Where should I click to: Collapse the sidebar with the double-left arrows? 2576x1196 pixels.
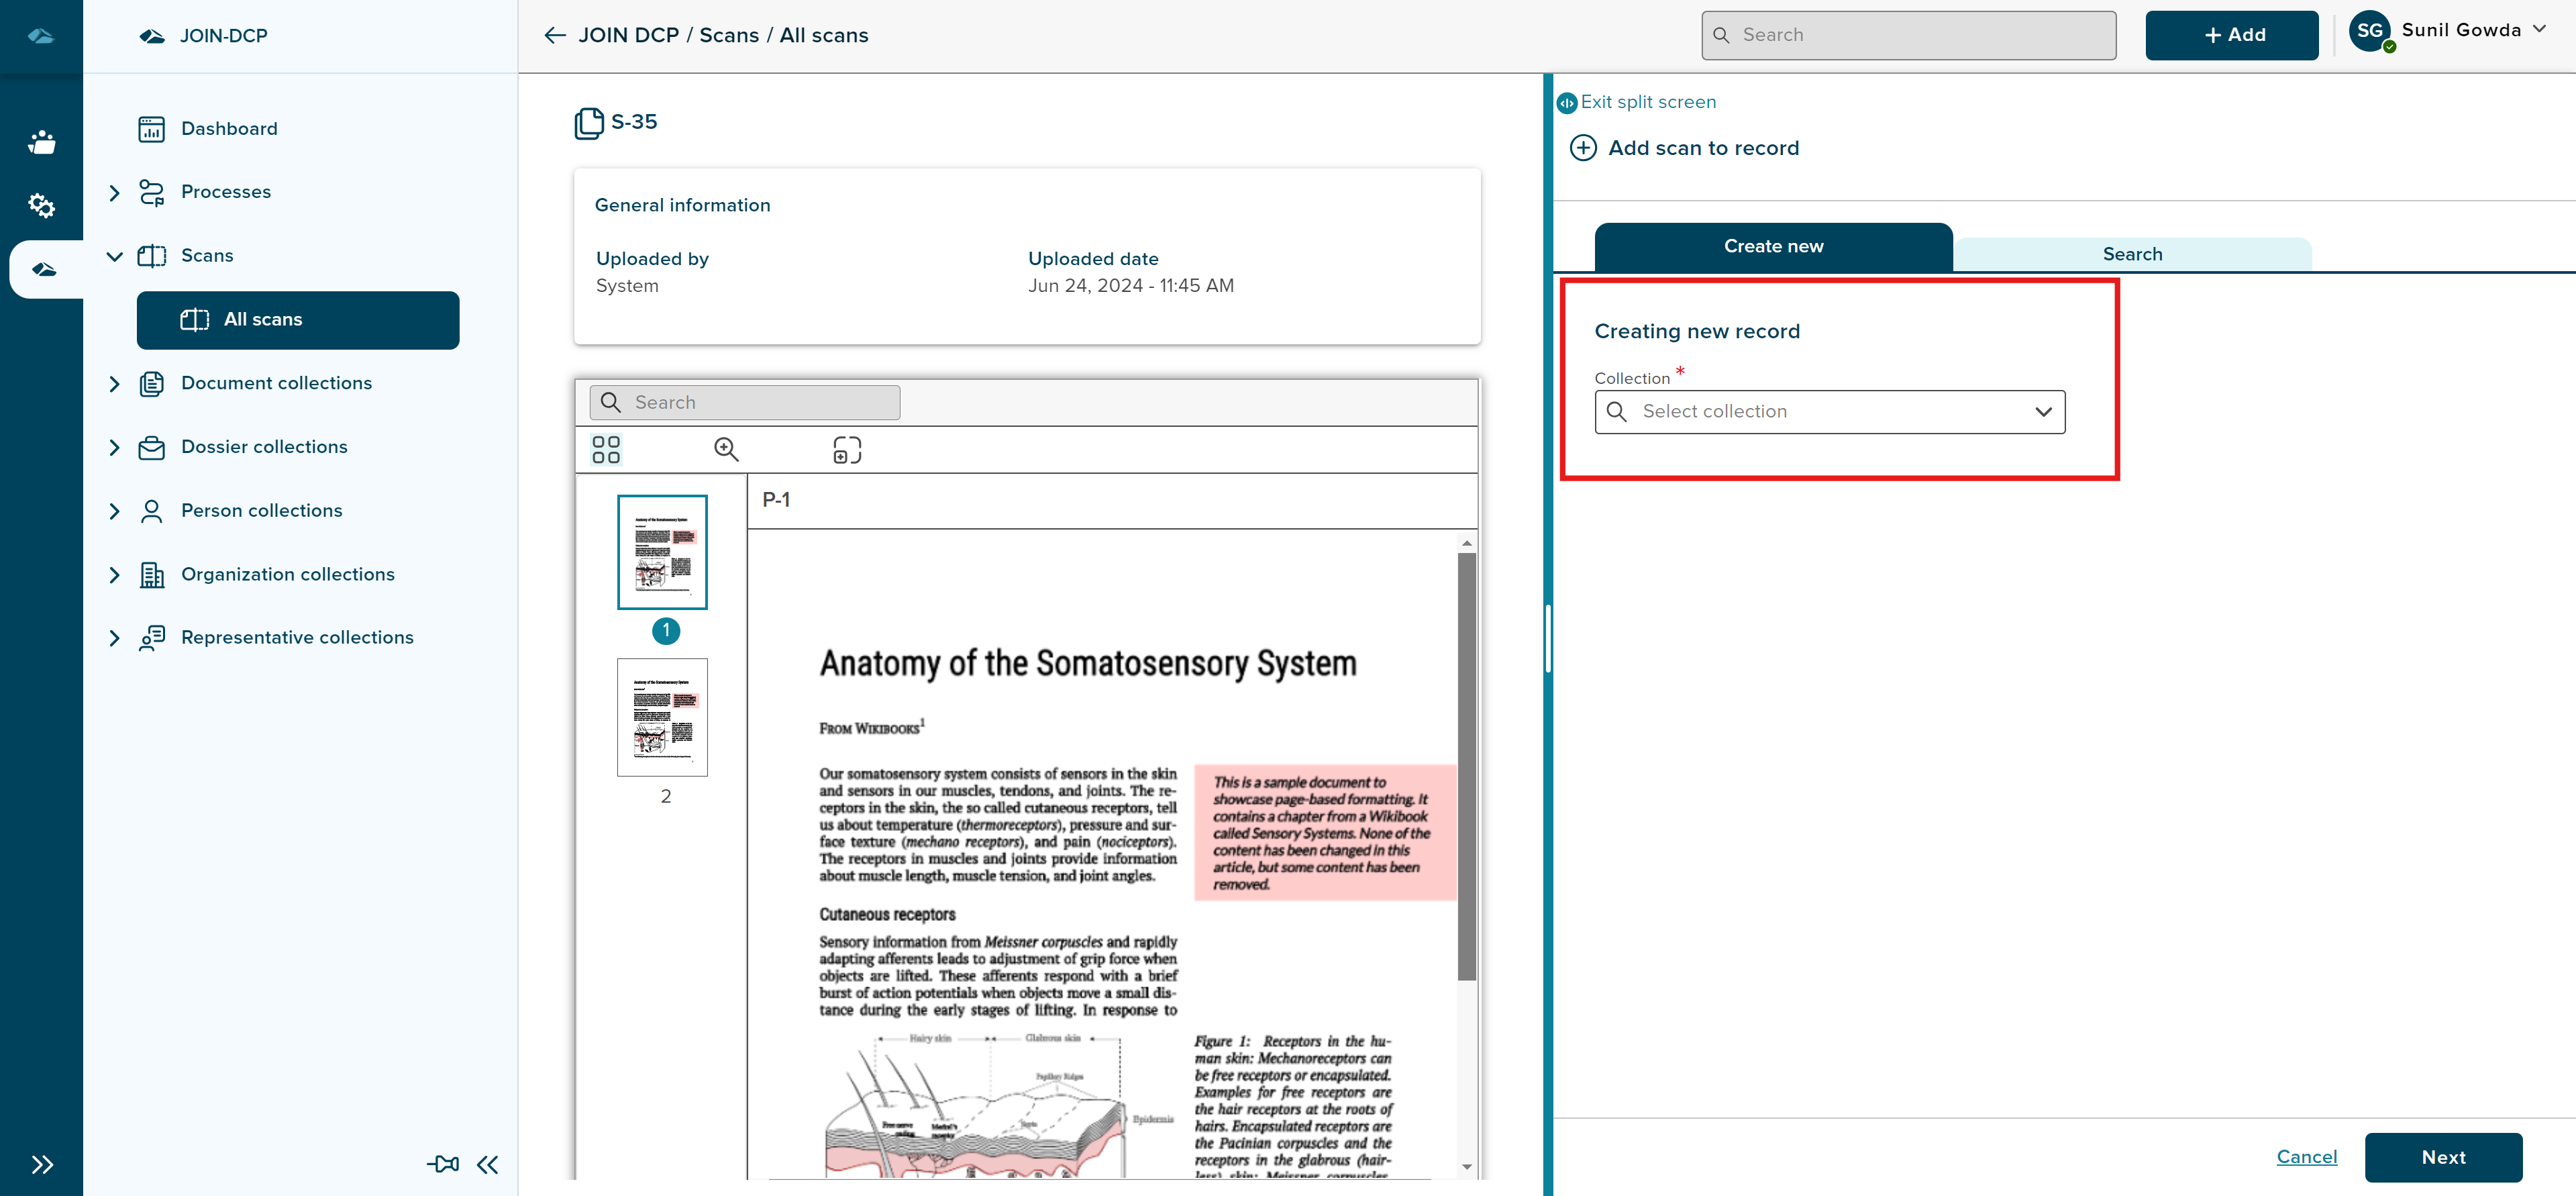tap(488, 1164)
